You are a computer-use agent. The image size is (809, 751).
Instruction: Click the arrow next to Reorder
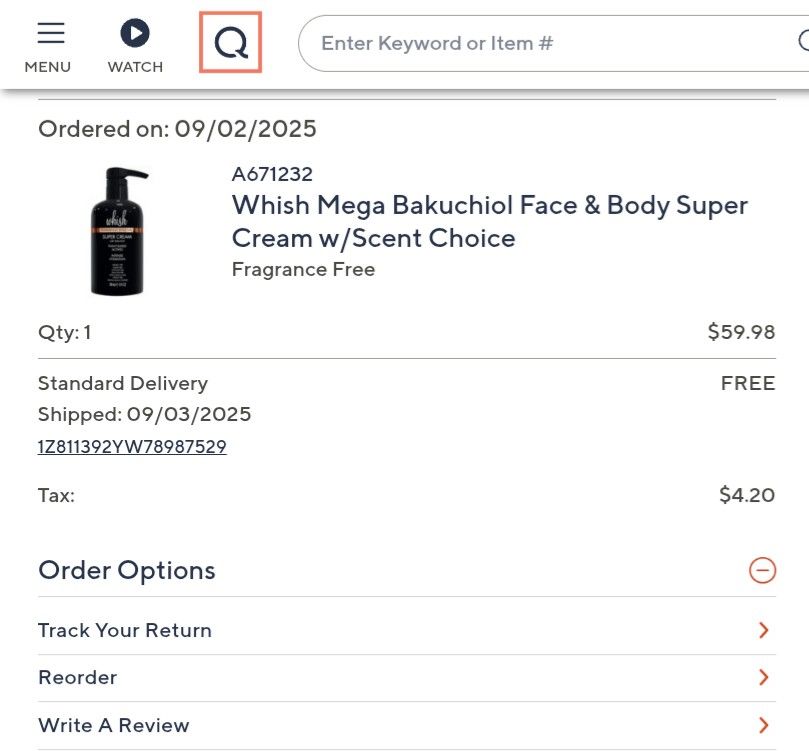tap(763, 677)
